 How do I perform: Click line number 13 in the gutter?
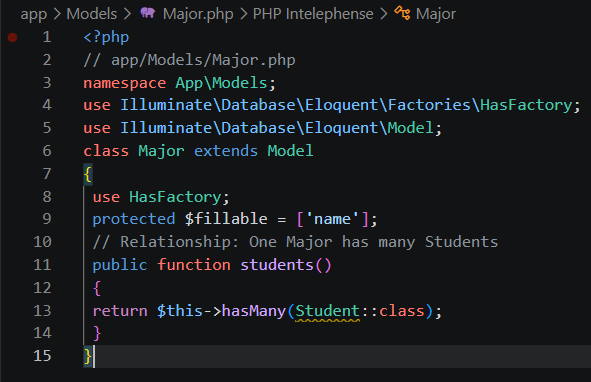pos(42,310)
